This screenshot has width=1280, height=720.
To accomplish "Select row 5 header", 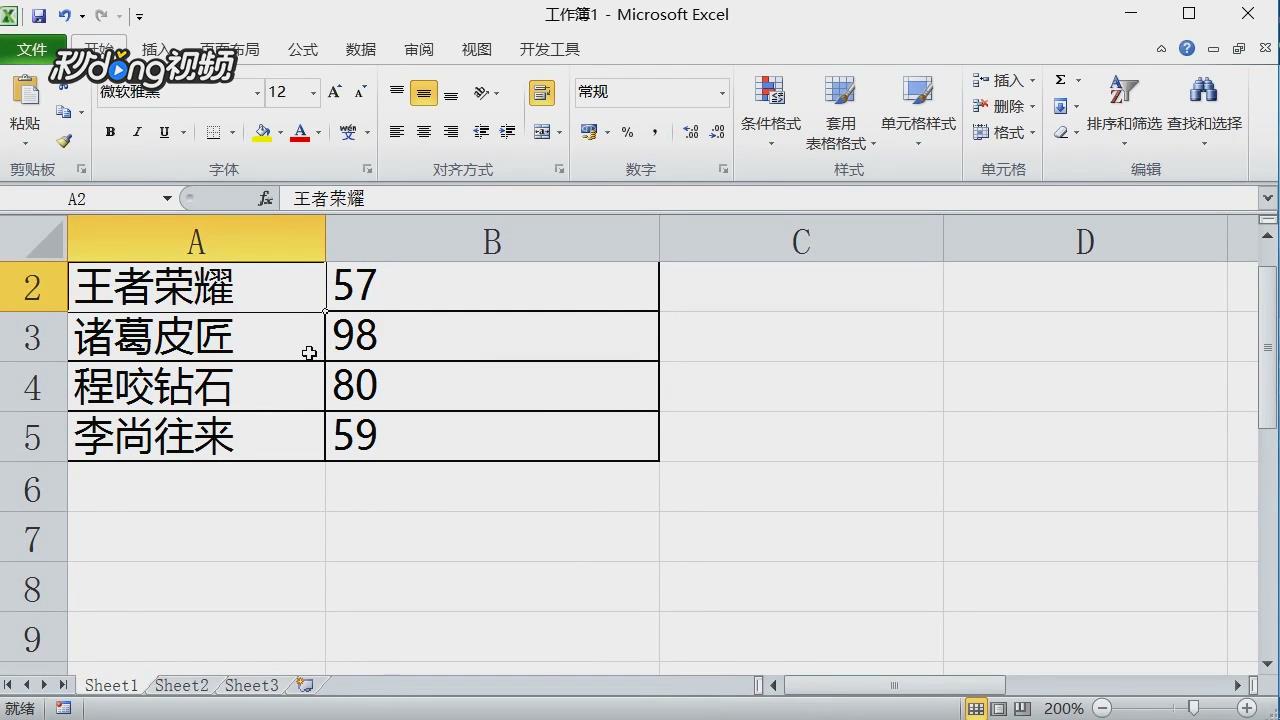I will tap(33, 437).
